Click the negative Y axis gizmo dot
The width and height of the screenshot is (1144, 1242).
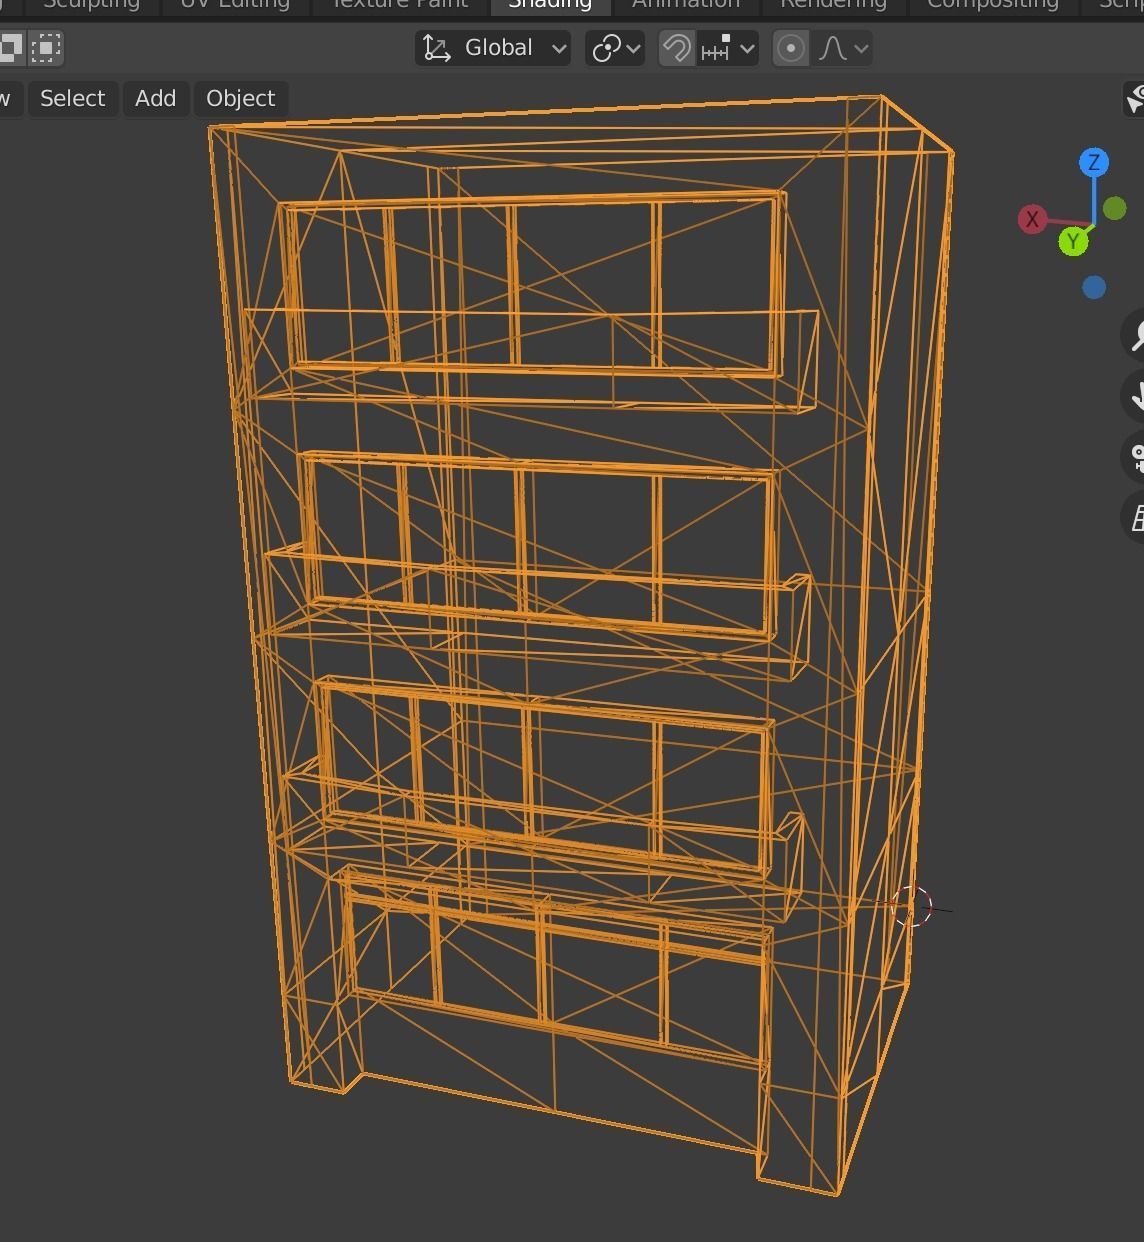click(1115, 209)
